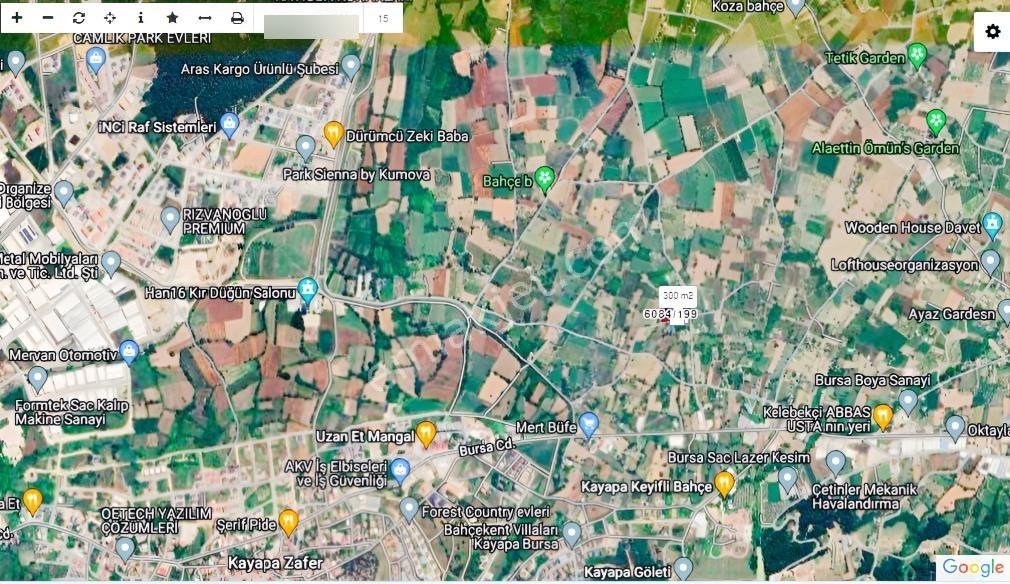Print the map with printer icon
The height and width of the screenshot is (584, 1010).
pyautogui.click(x=237, y=18)
